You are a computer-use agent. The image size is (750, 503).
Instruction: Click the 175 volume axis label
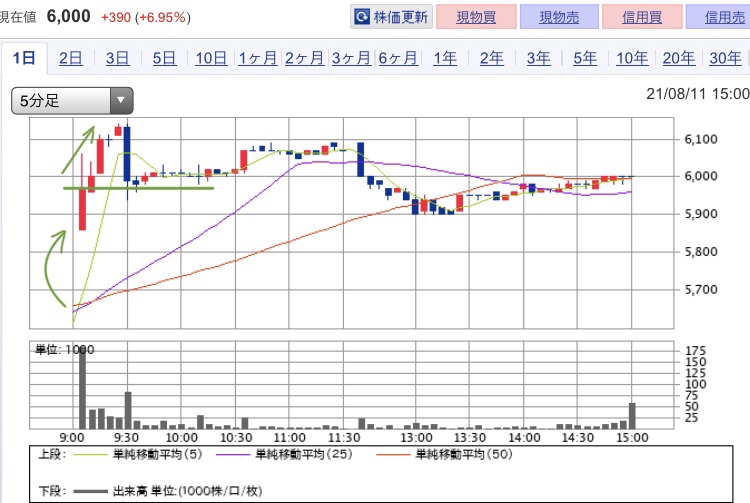pos(695,351)
